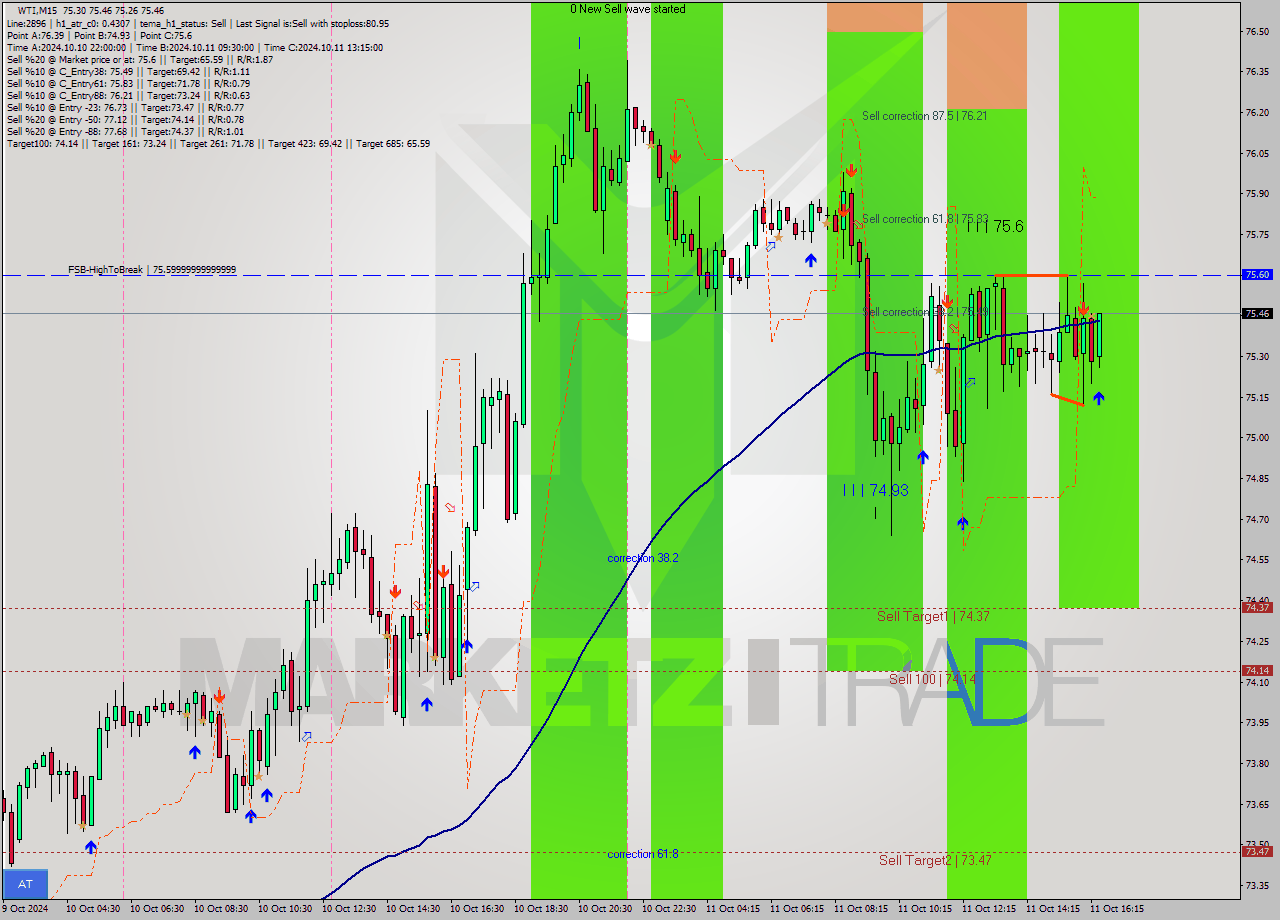Select the 'Sell Target1 | 74.37' label
1280x920 pixels.
pyautogui.click(x=933, y=616)
